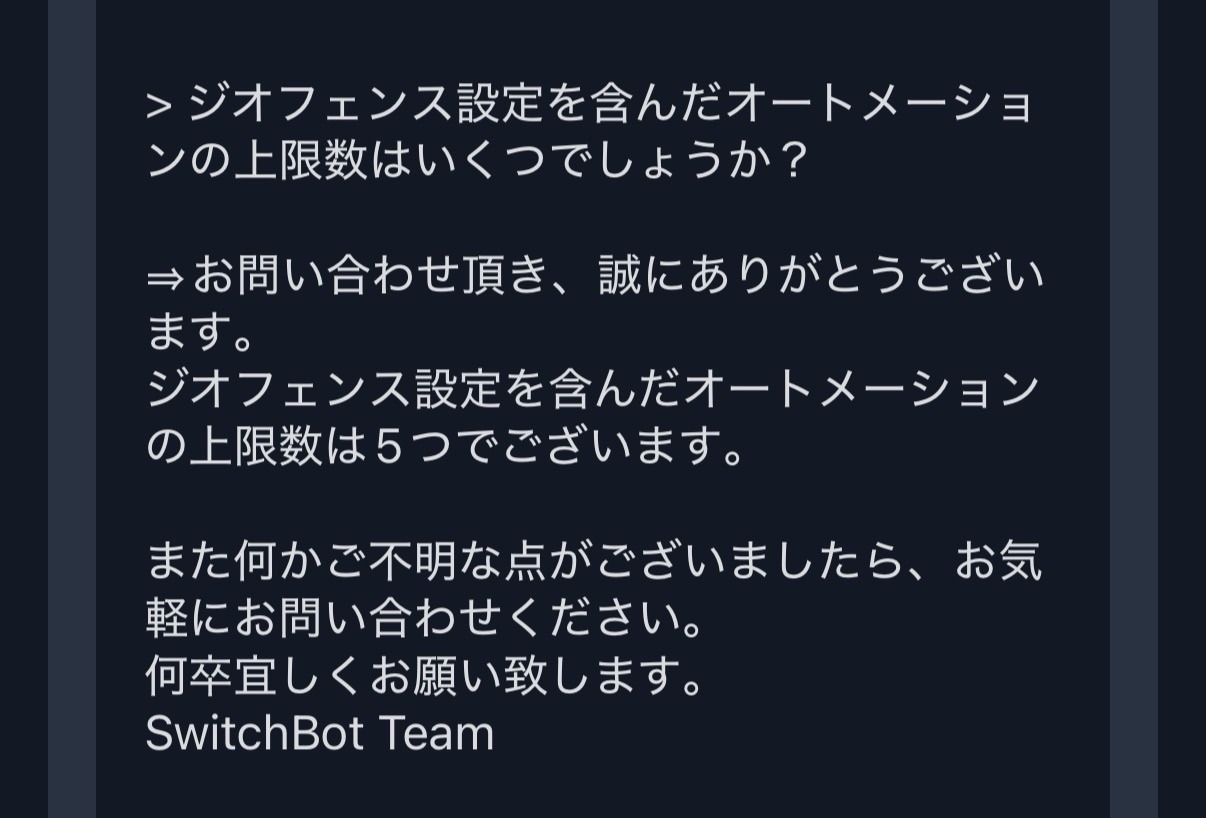This screenshot has height=818, width=1206.
Task: Click the word "Team" in the signature
Action: click(x=435, y=733)
